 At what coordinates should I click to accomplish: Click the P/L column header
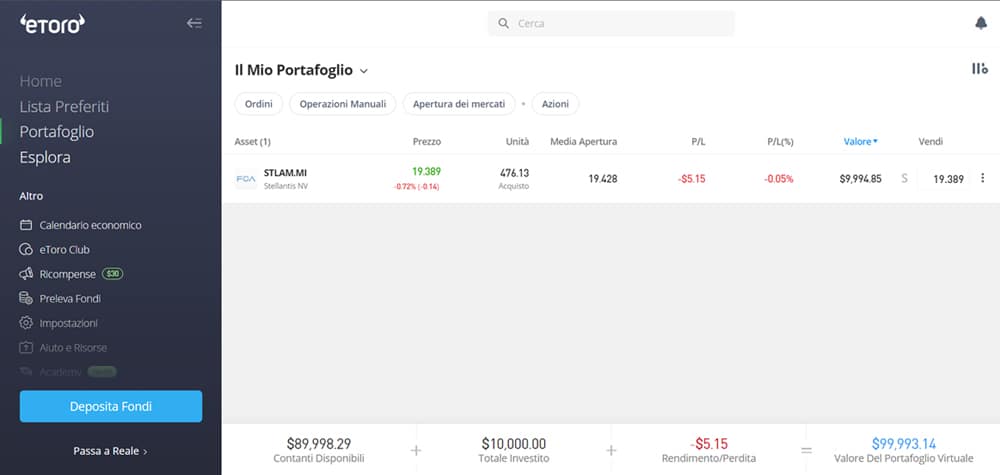(698, 142)
